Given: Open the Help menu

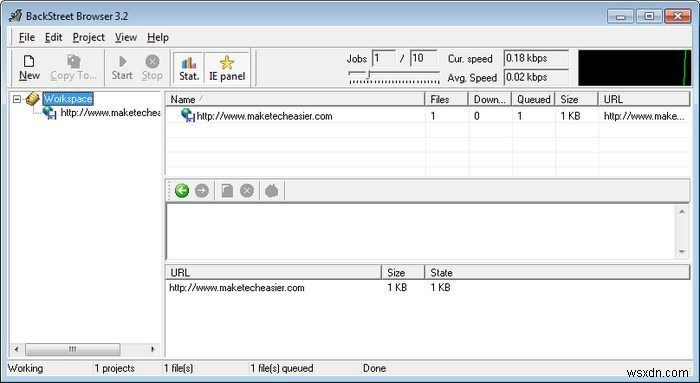Looking at the screenshot, I should tap(158, 37).
